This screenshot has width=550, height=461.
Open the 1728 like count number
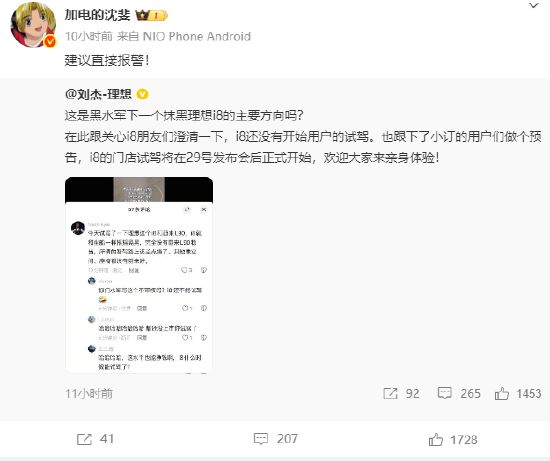(464, 440)
